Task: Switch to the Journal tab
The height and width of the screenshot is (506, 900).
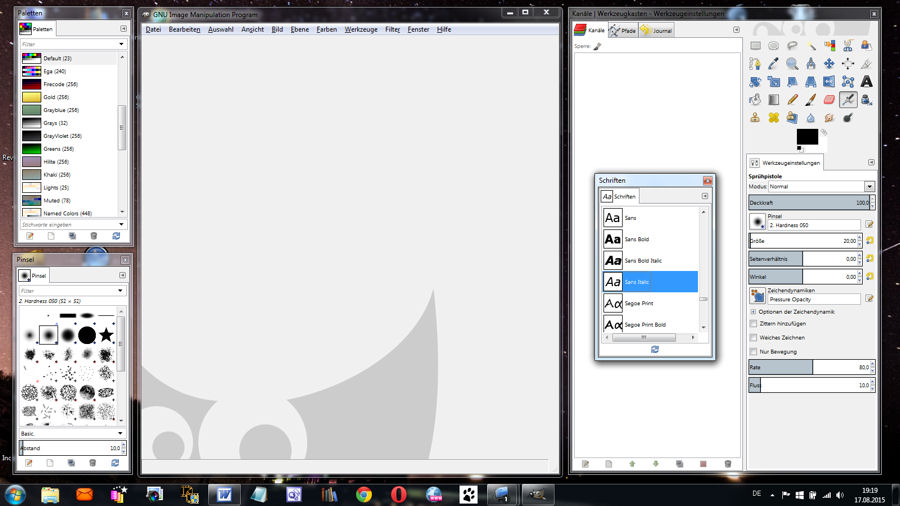Action: point(657,30)
